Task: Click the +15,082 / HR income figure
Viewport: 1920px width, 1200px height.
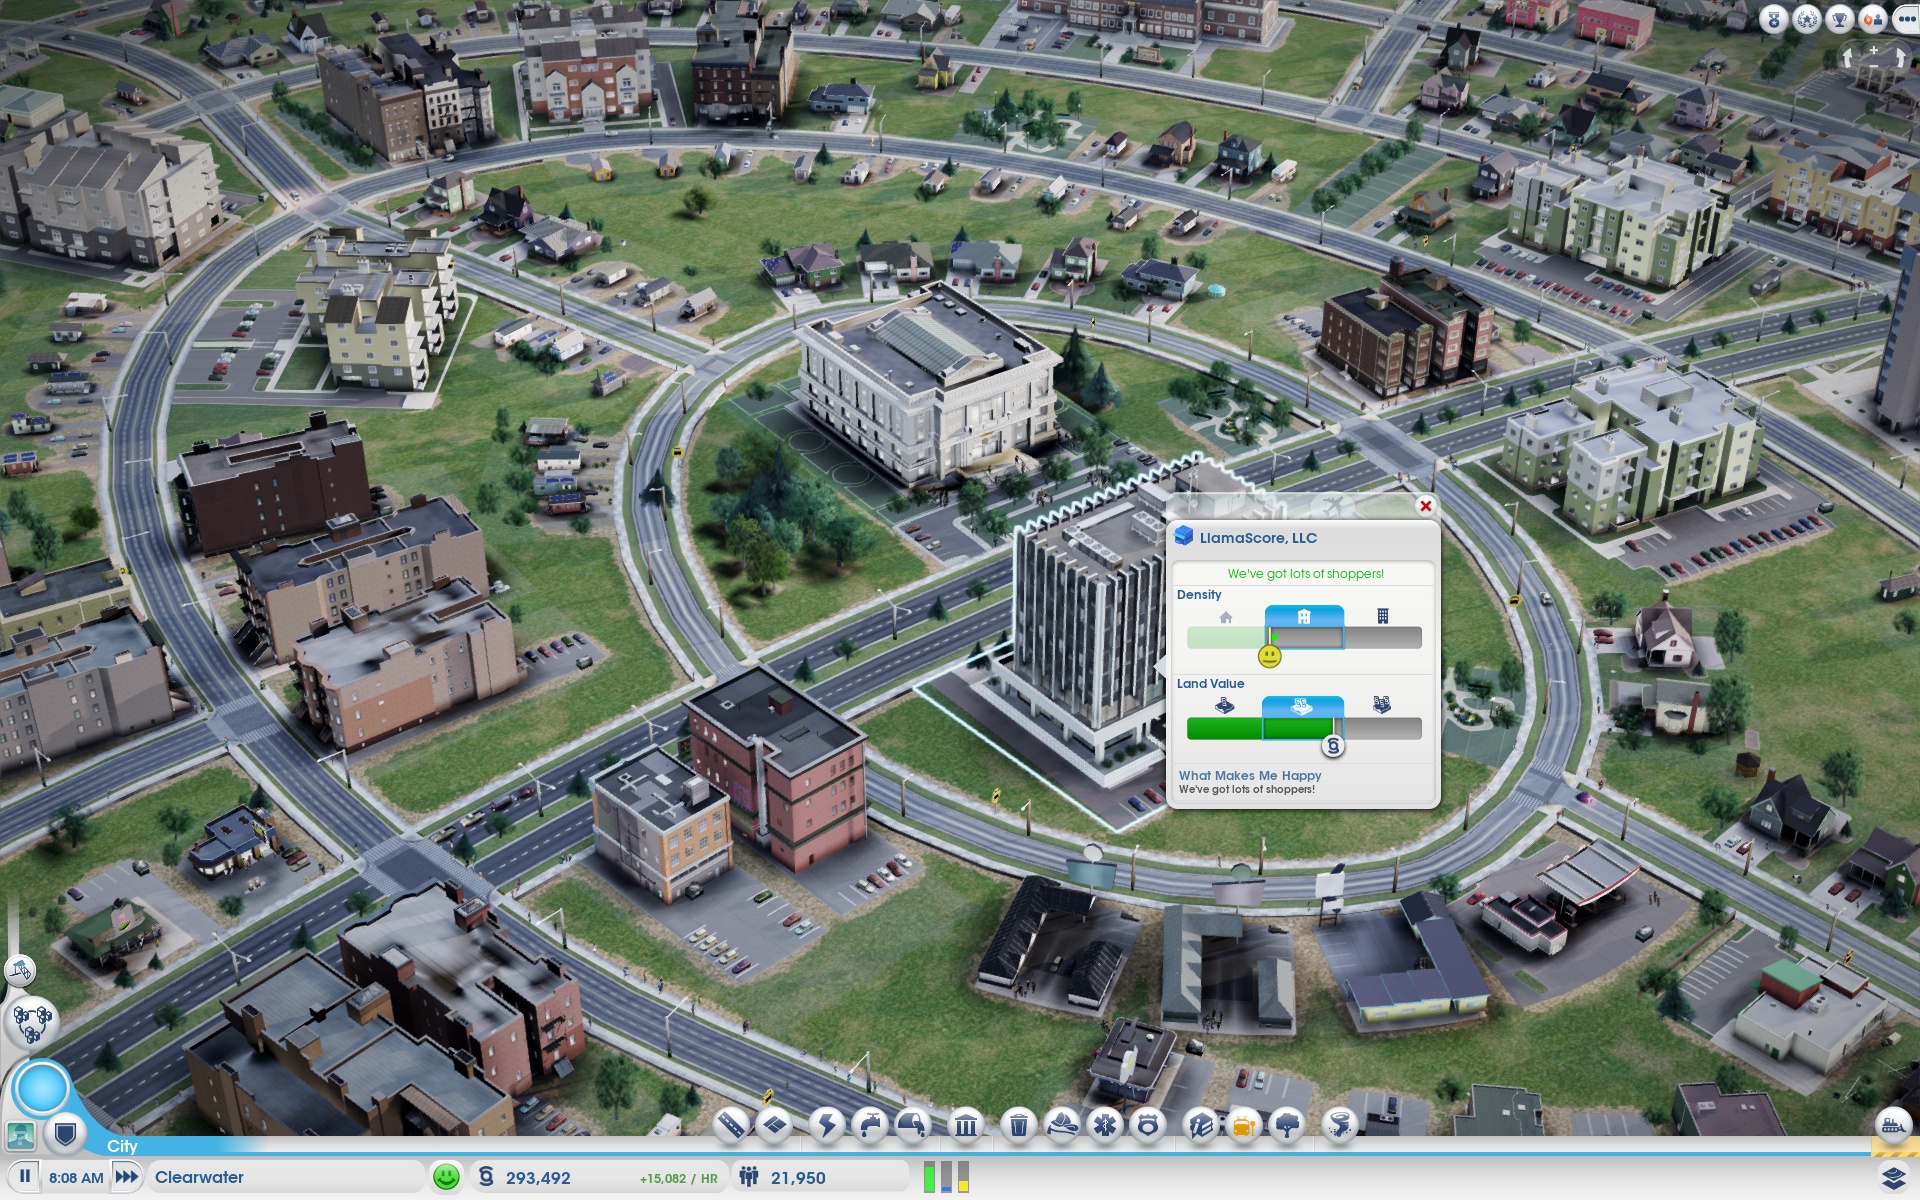Action: pos(679,1179)
